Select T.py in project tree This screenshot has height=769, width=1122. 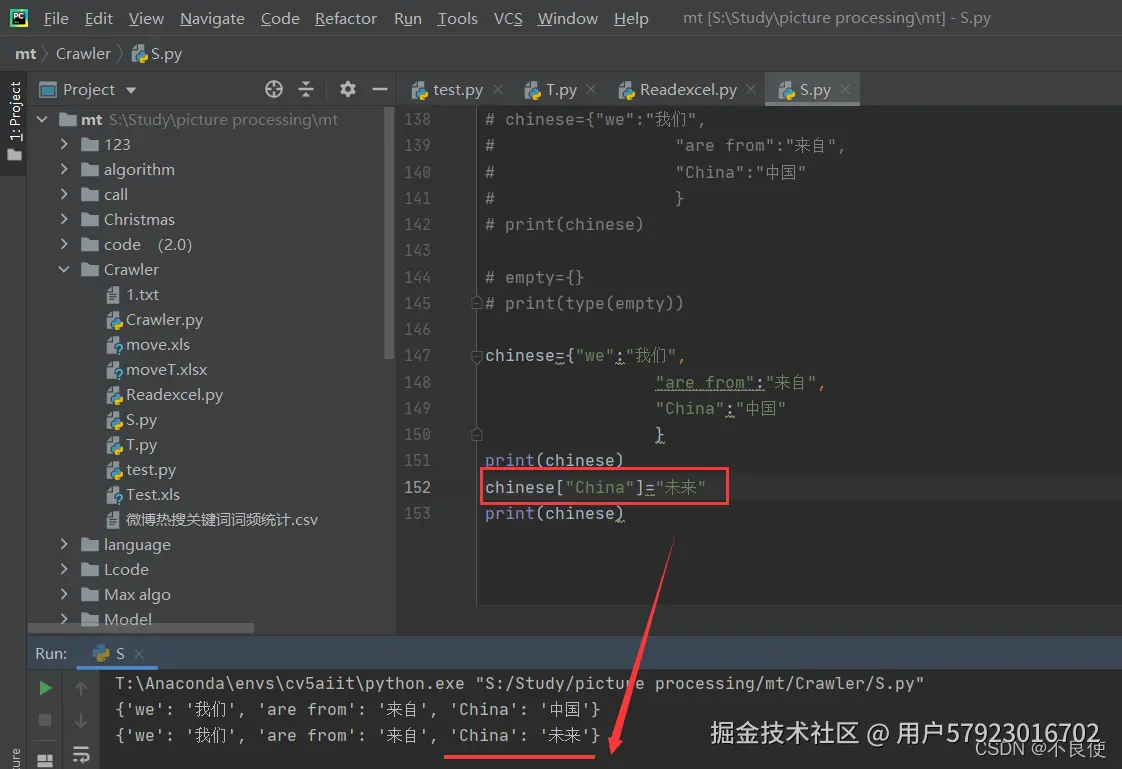(x=132, y=445)
